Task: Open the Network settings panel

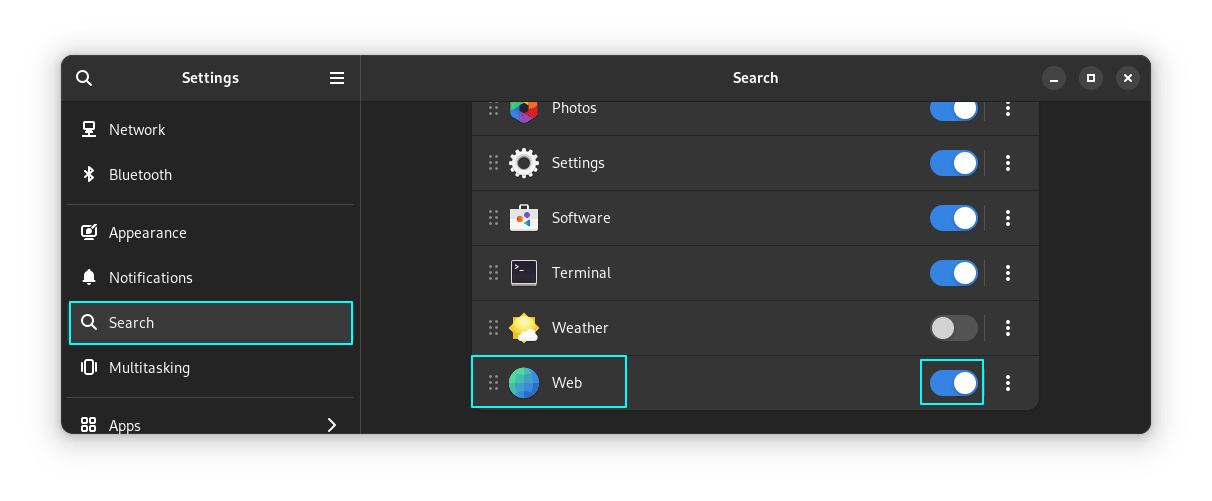Action: (x=137, y=130)
